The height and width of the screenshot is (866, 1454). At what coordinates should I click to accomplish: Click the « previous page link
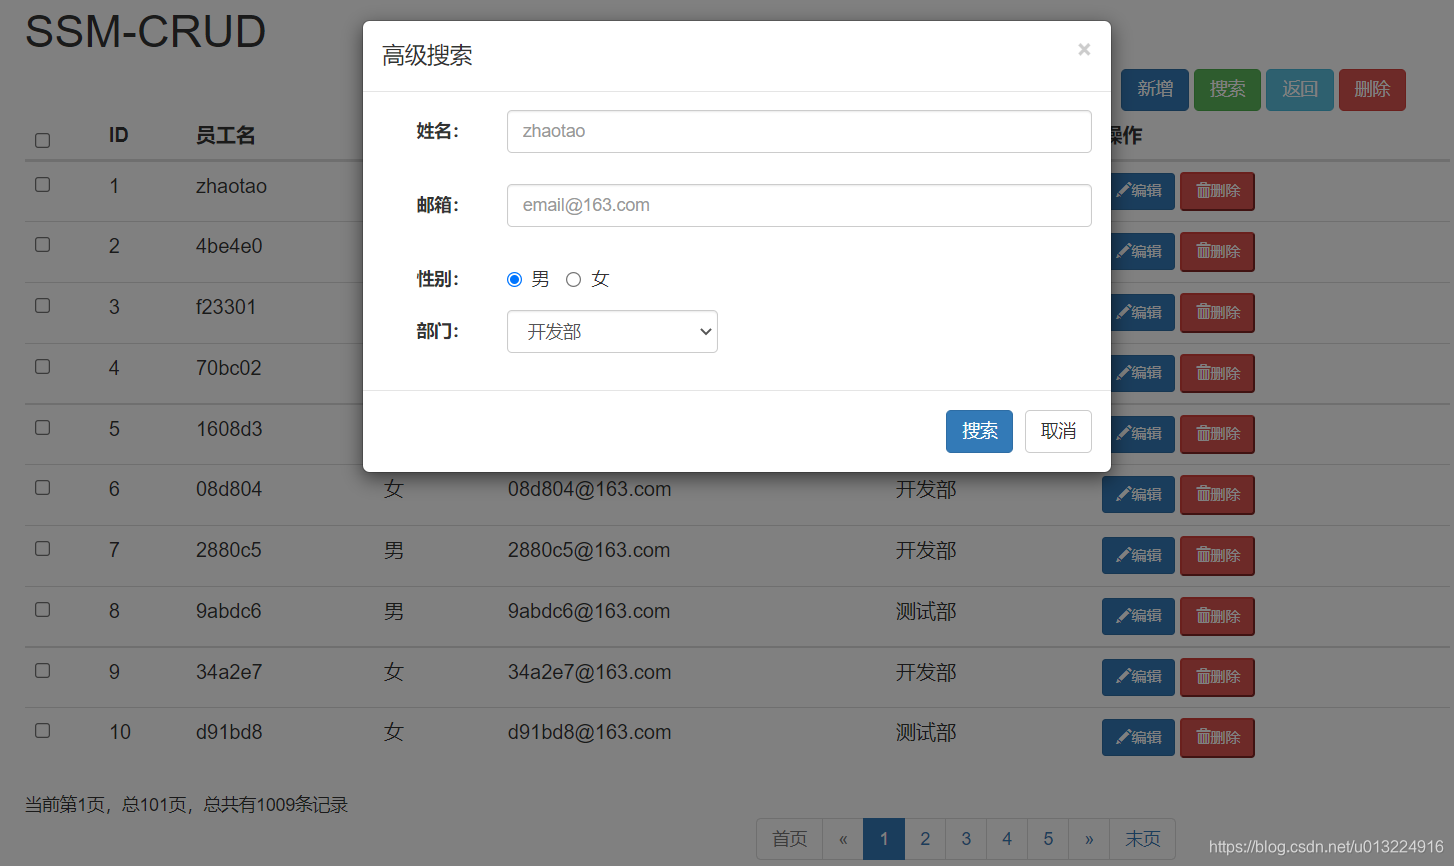pos(843,839)
